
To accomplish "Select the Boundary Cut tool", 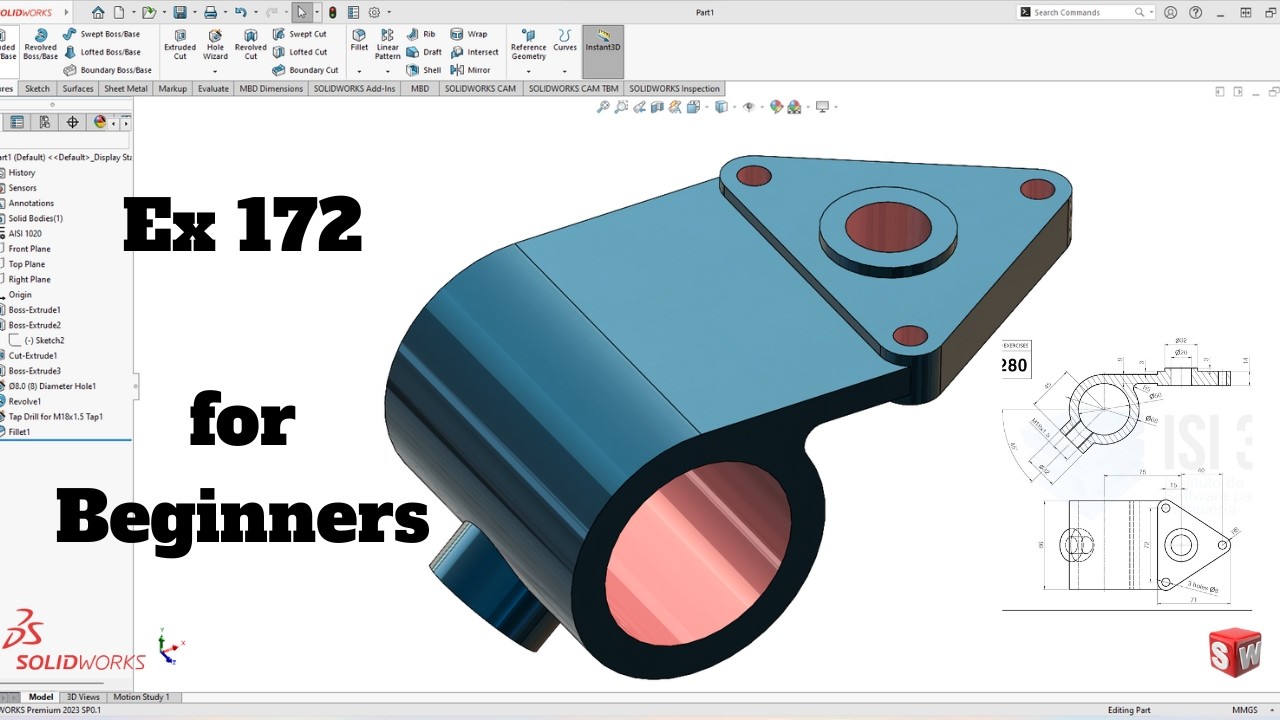I will click(305, 70).
